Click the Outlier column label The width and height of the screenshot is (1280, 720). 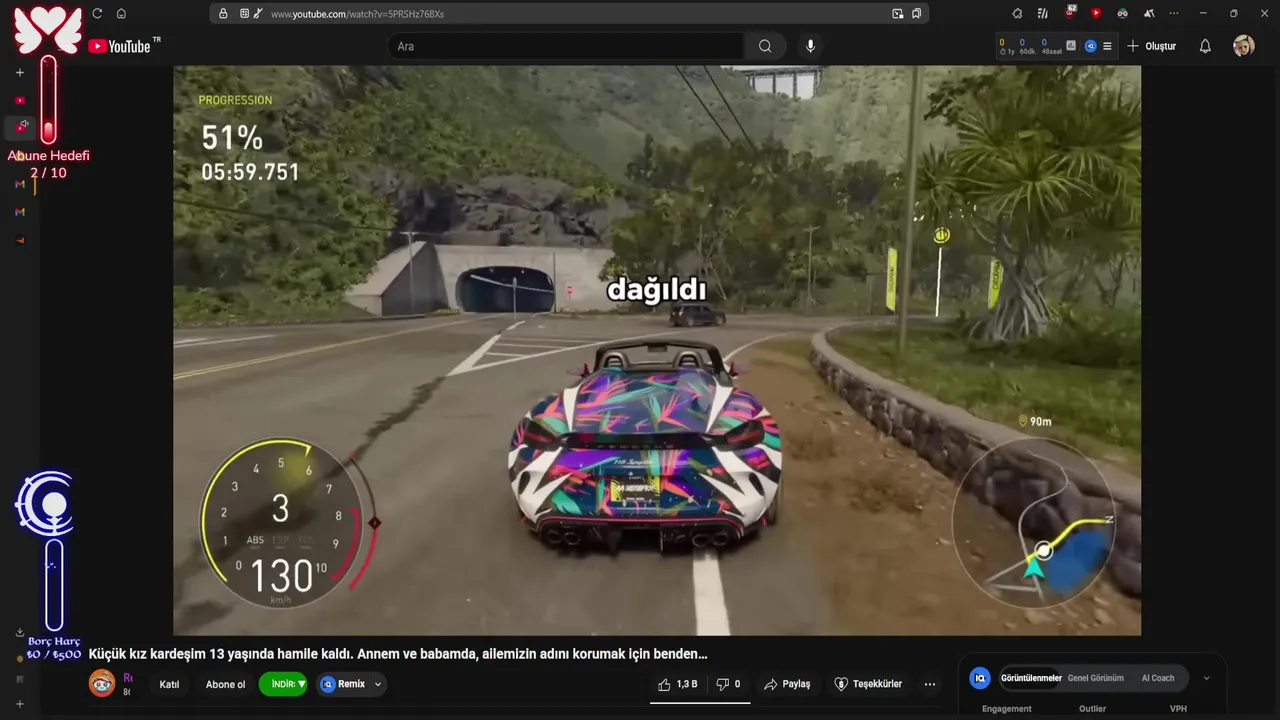(1092, 709)
